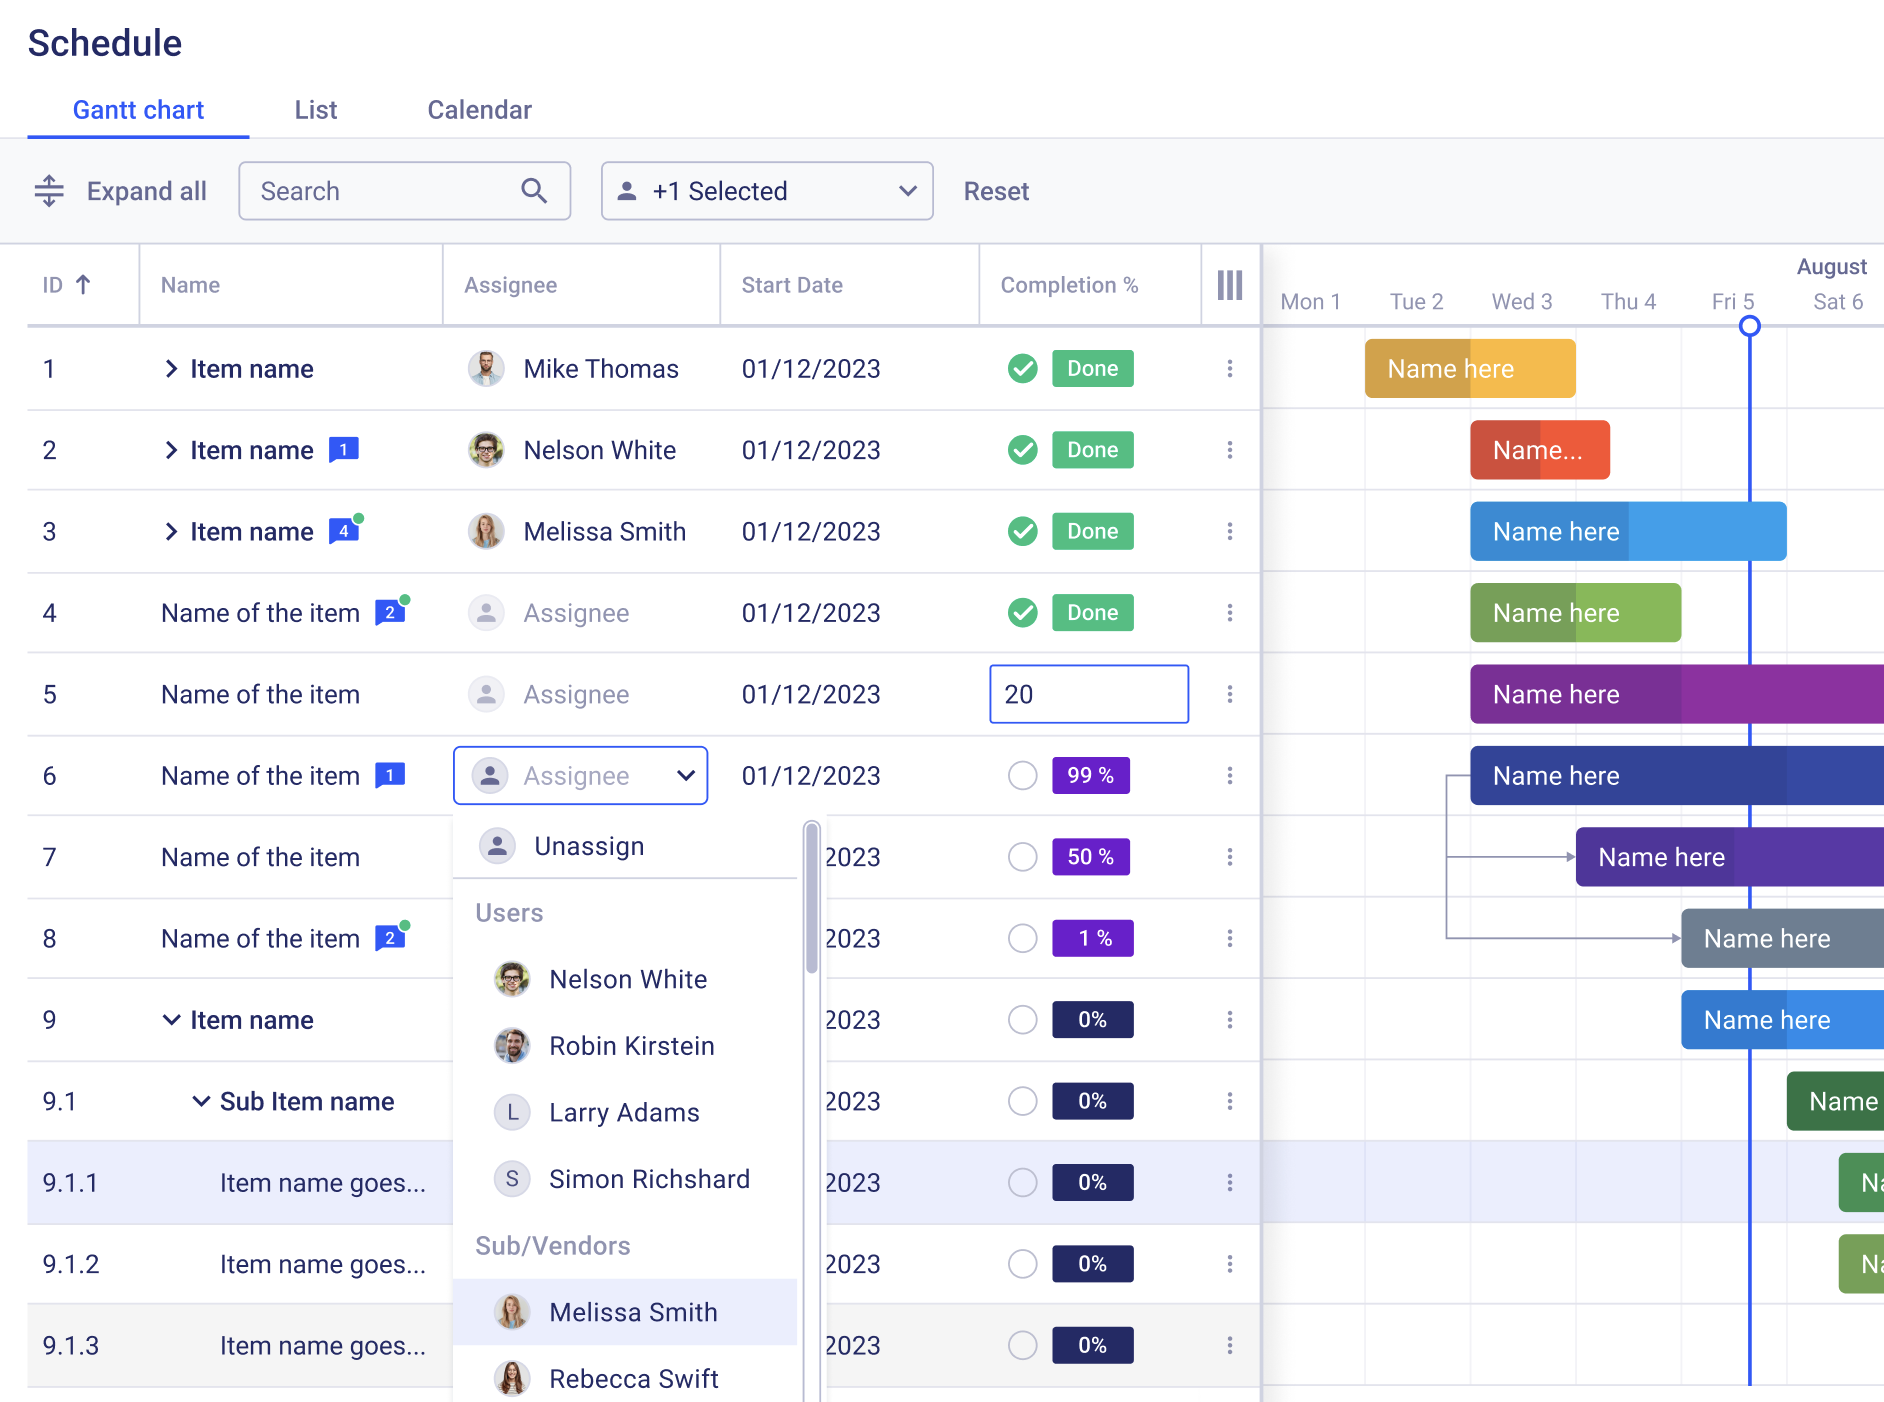This screenshot has height=1402, width=1884.
Task: Open the more options menu for row 9.1
Action: pos(1230,1101)
